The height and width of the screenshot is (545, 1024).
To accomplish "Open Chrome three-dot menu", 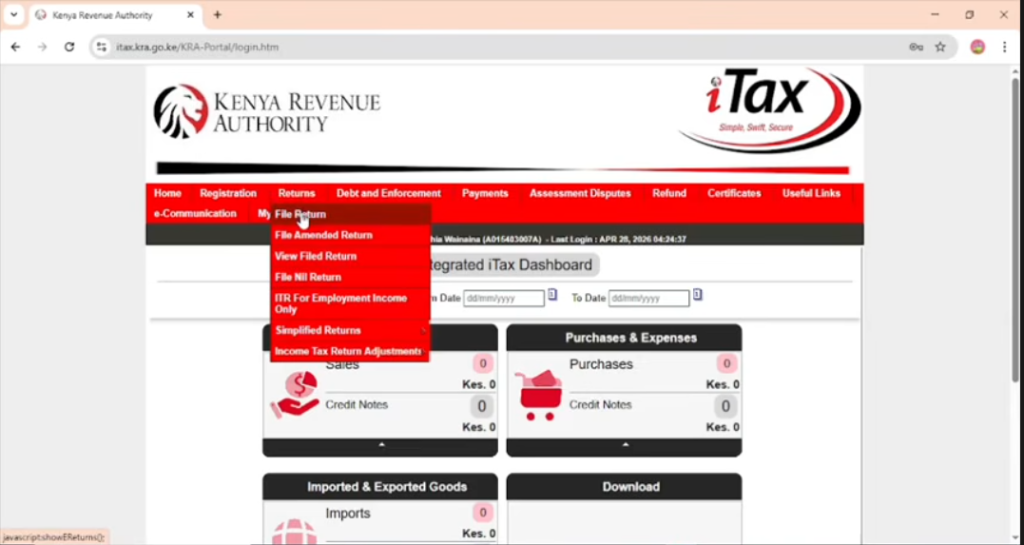I will [x=1004, y=47].
